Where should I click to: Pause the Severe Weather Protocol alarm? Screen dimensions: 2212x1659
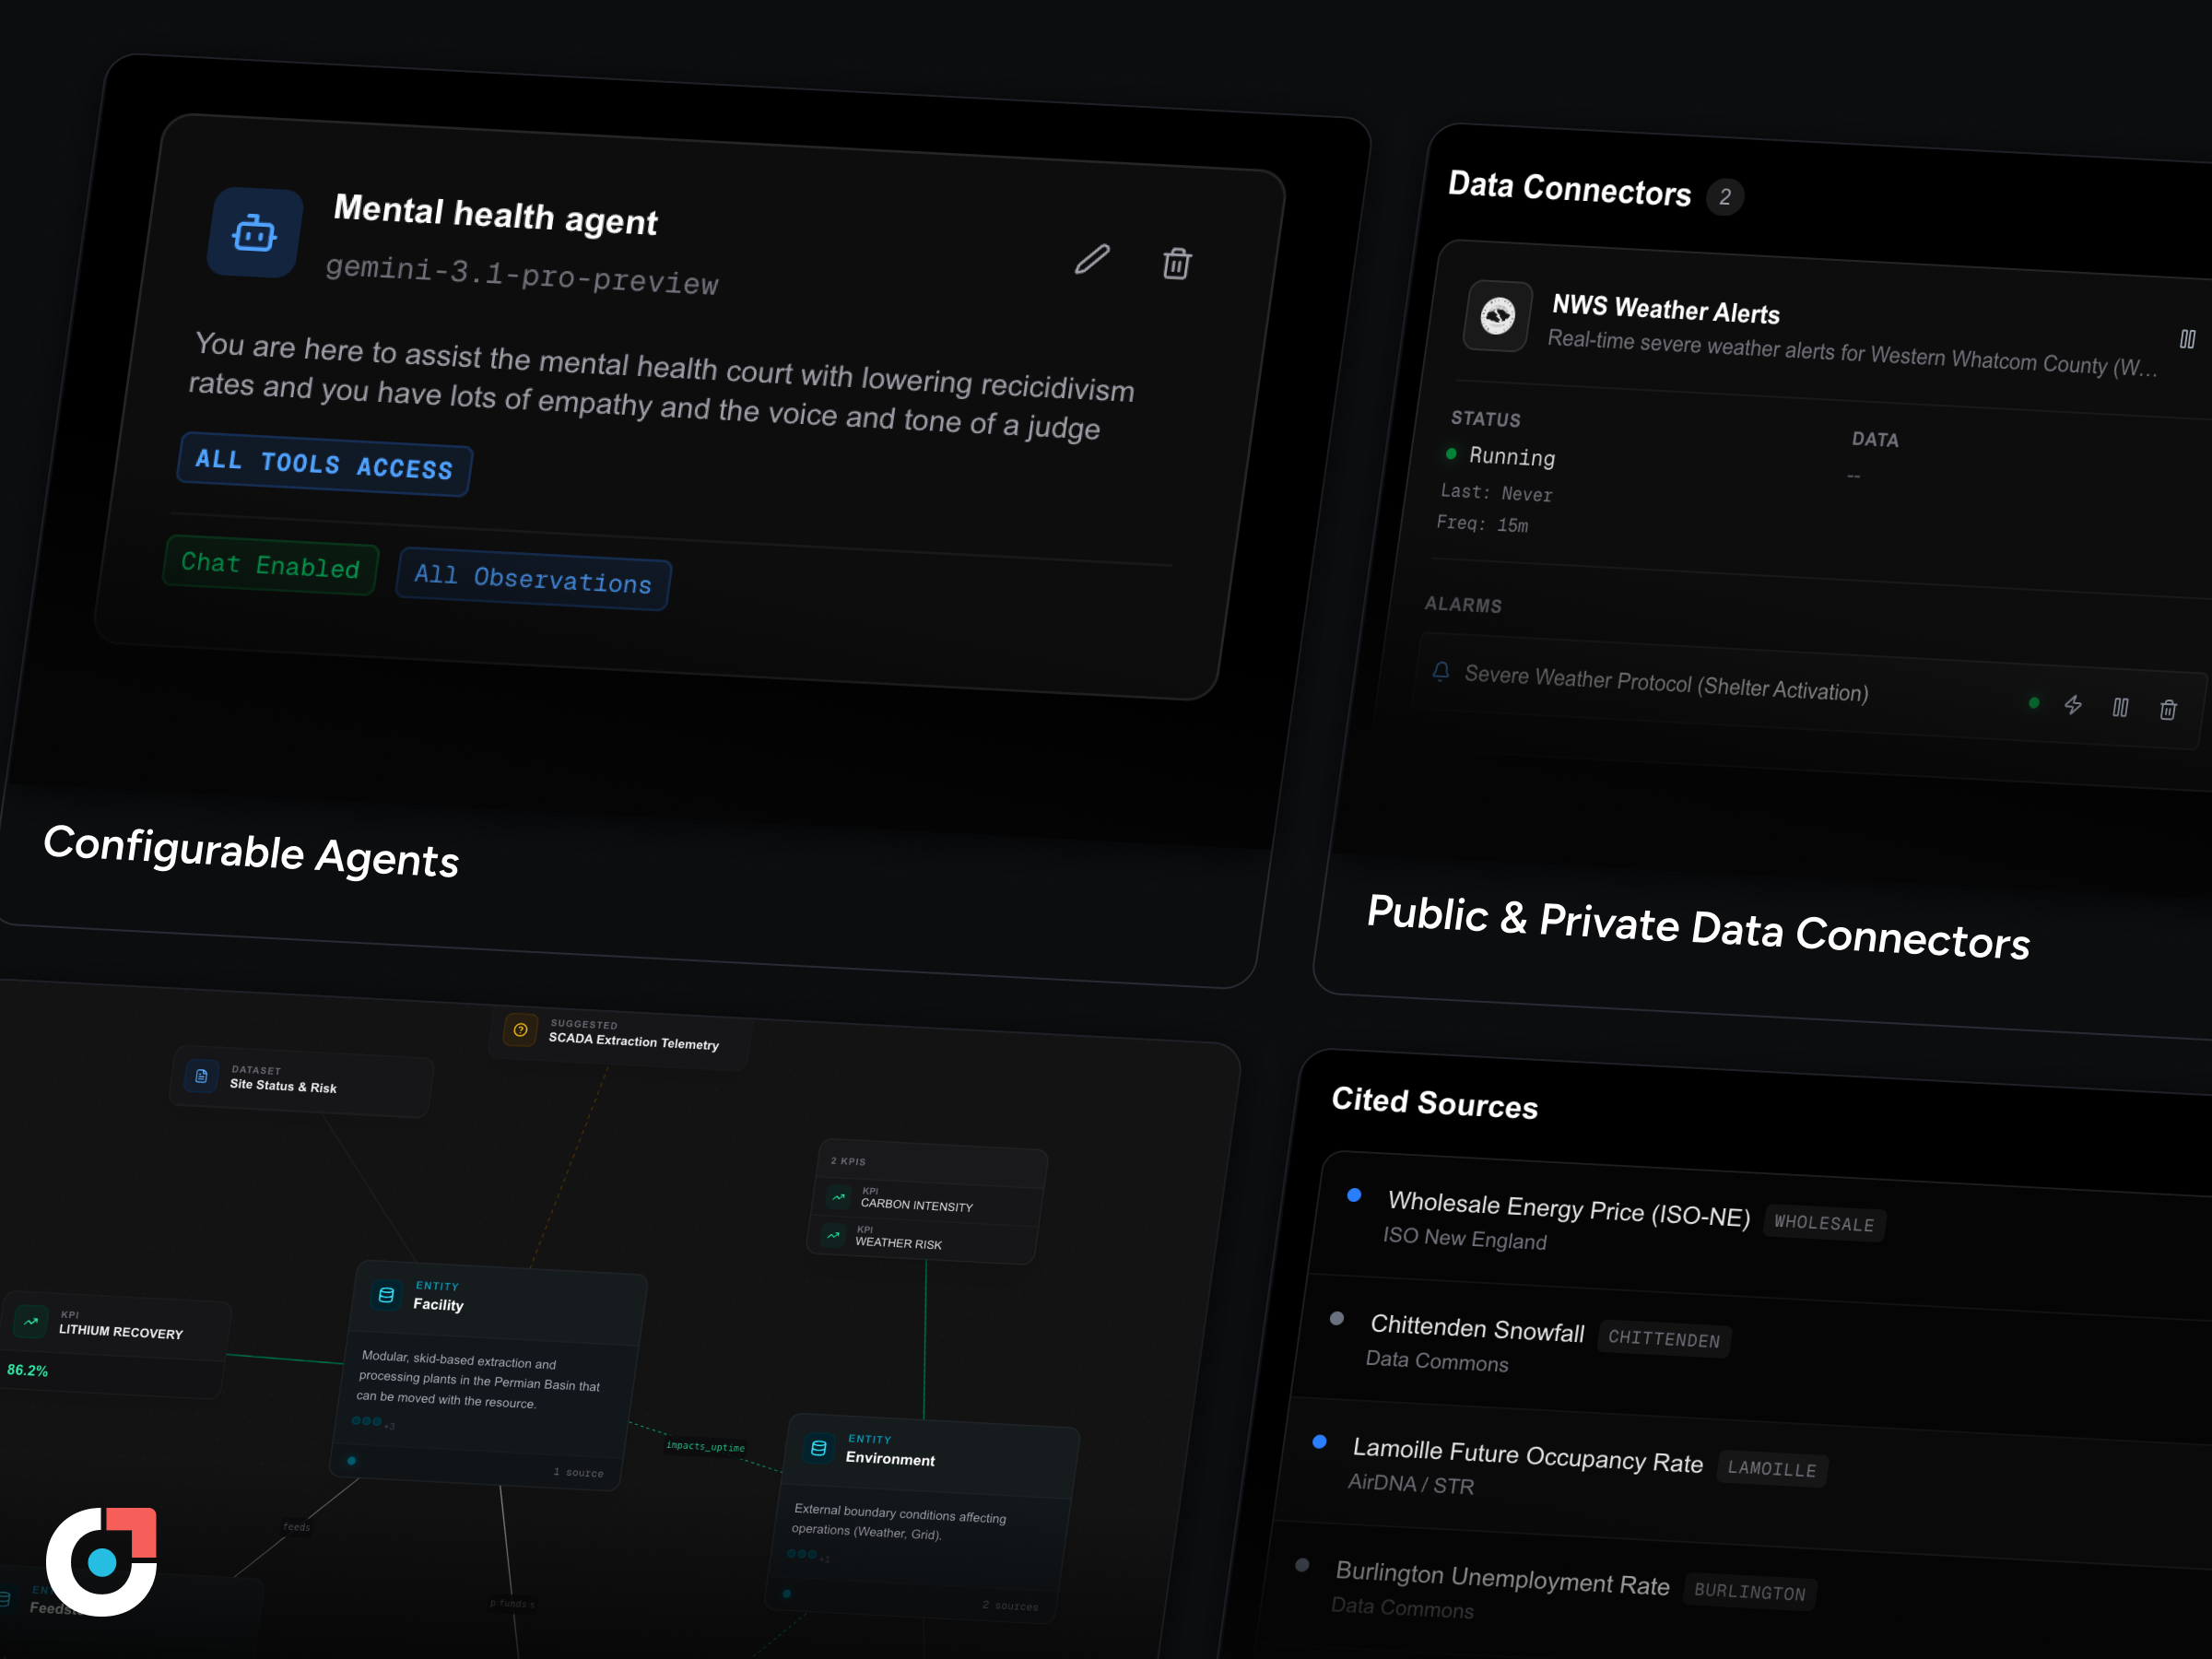click(x=2120, y=708)
